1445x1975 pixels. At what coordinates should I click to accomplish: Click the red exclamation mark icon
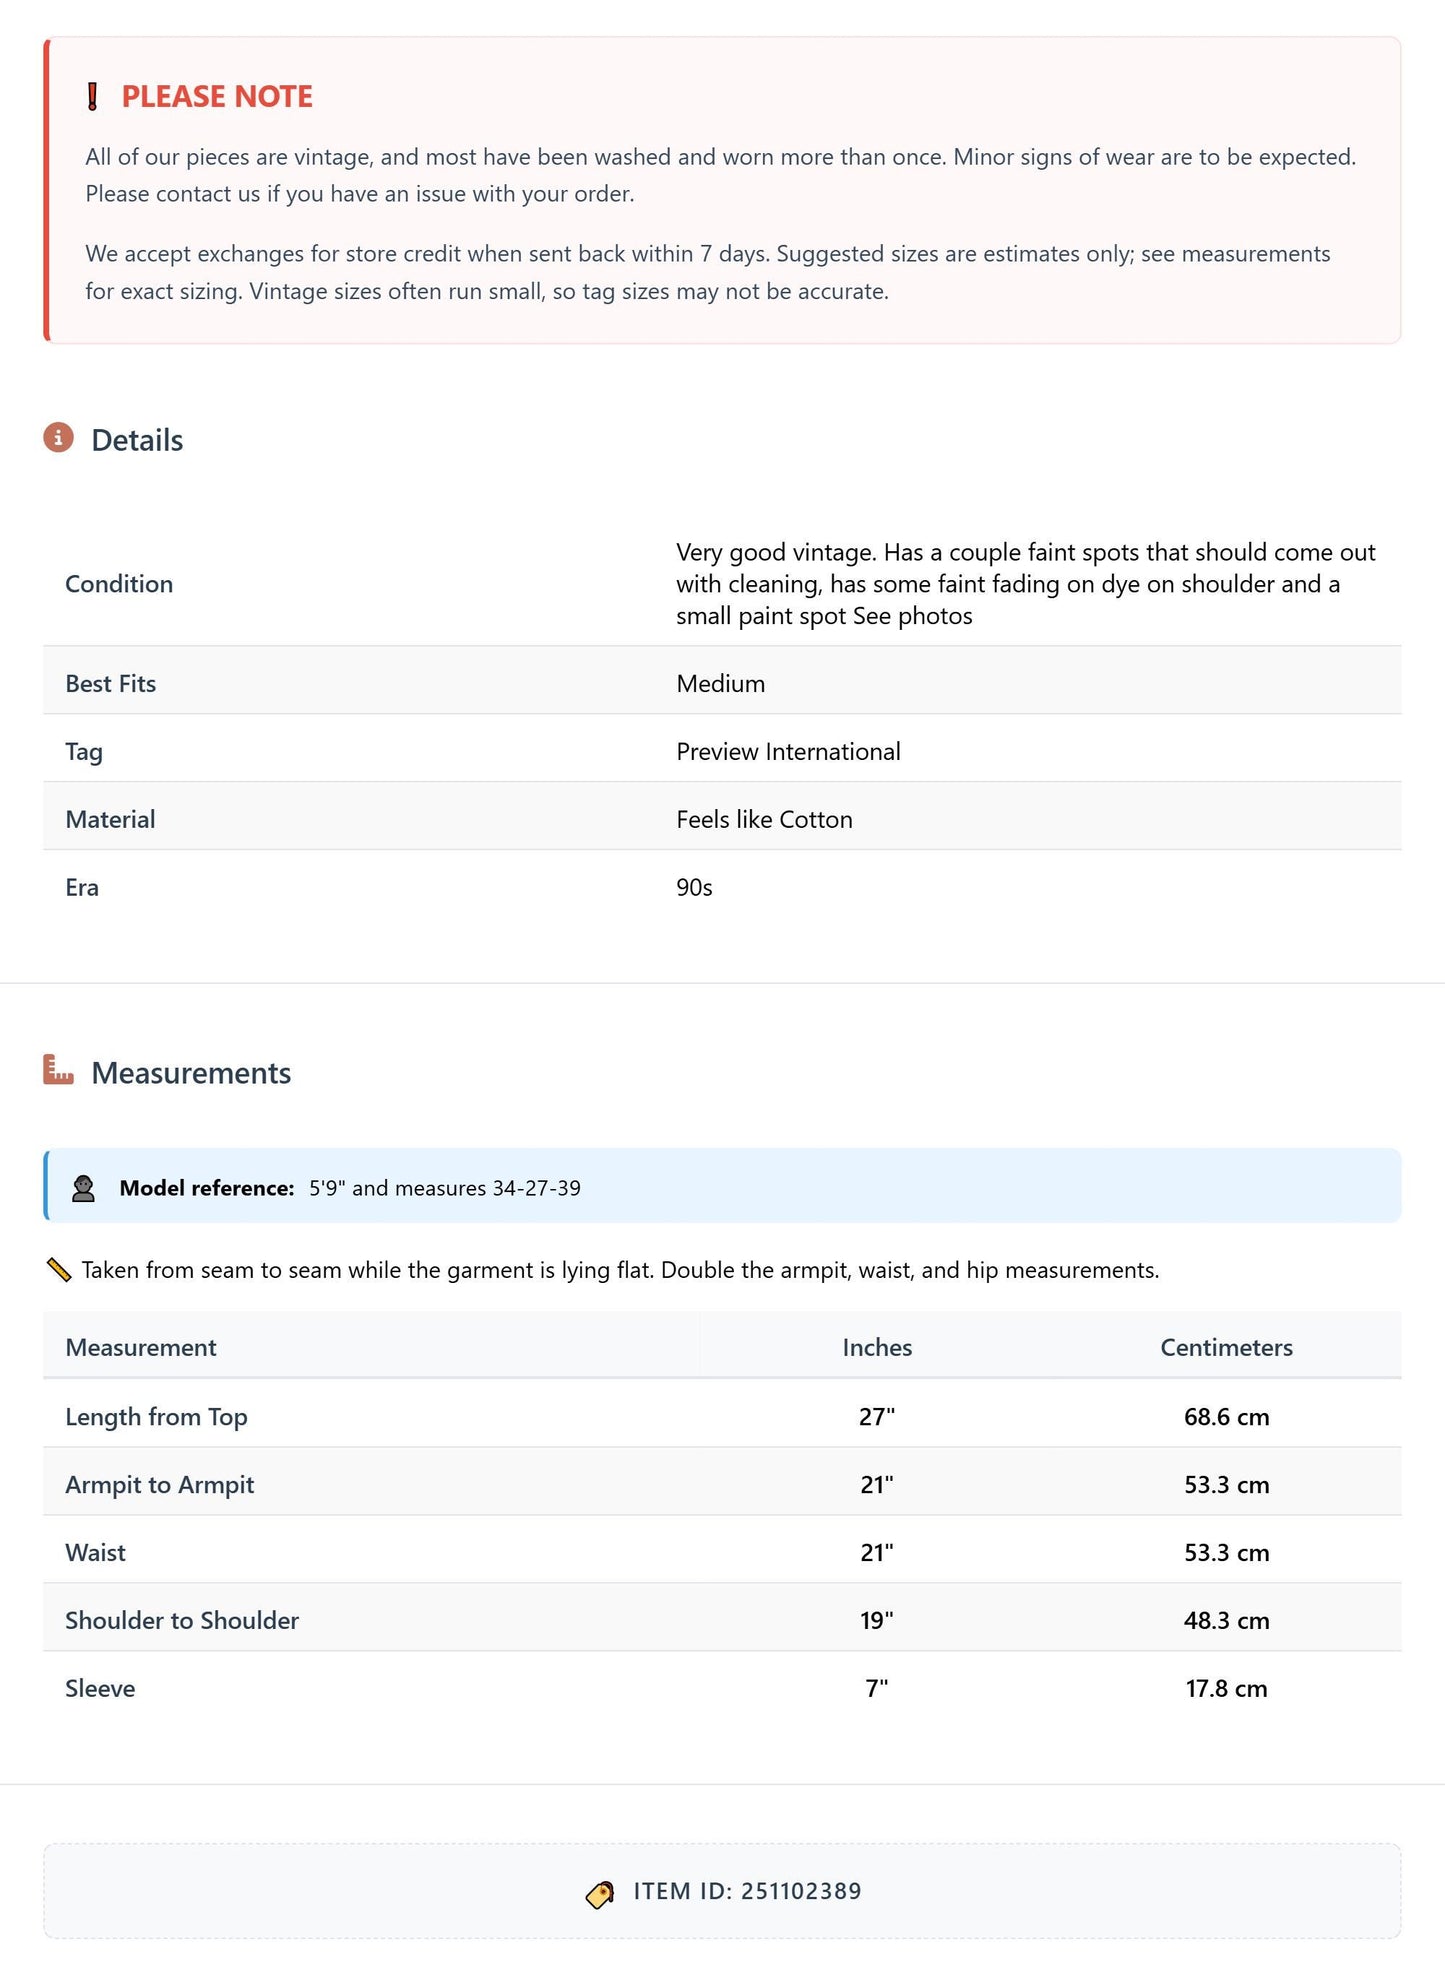click(92, 97)
